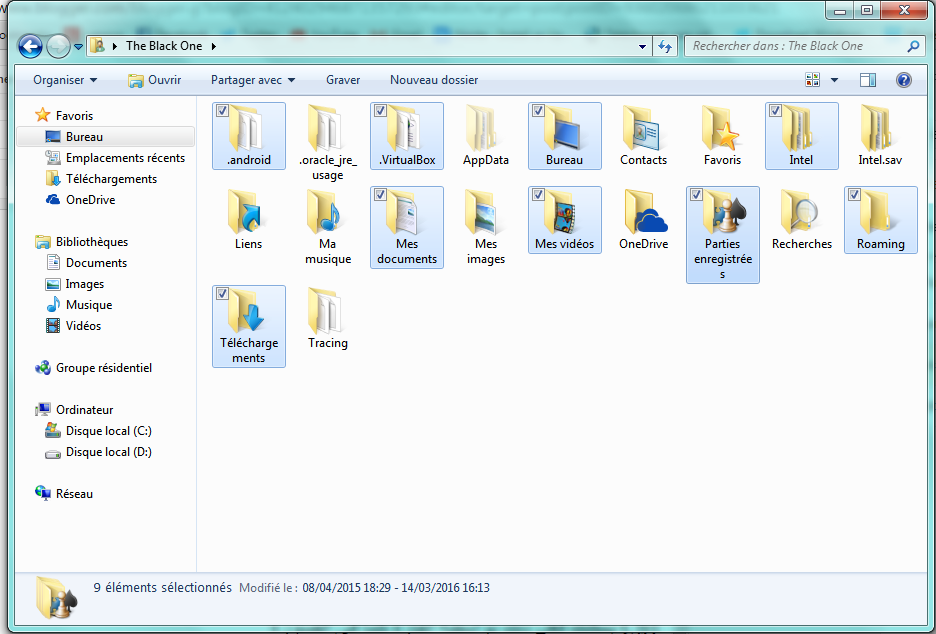
Task: Uncheck the Mes documents folder checkbox
Action: click(x=380, y=195)
